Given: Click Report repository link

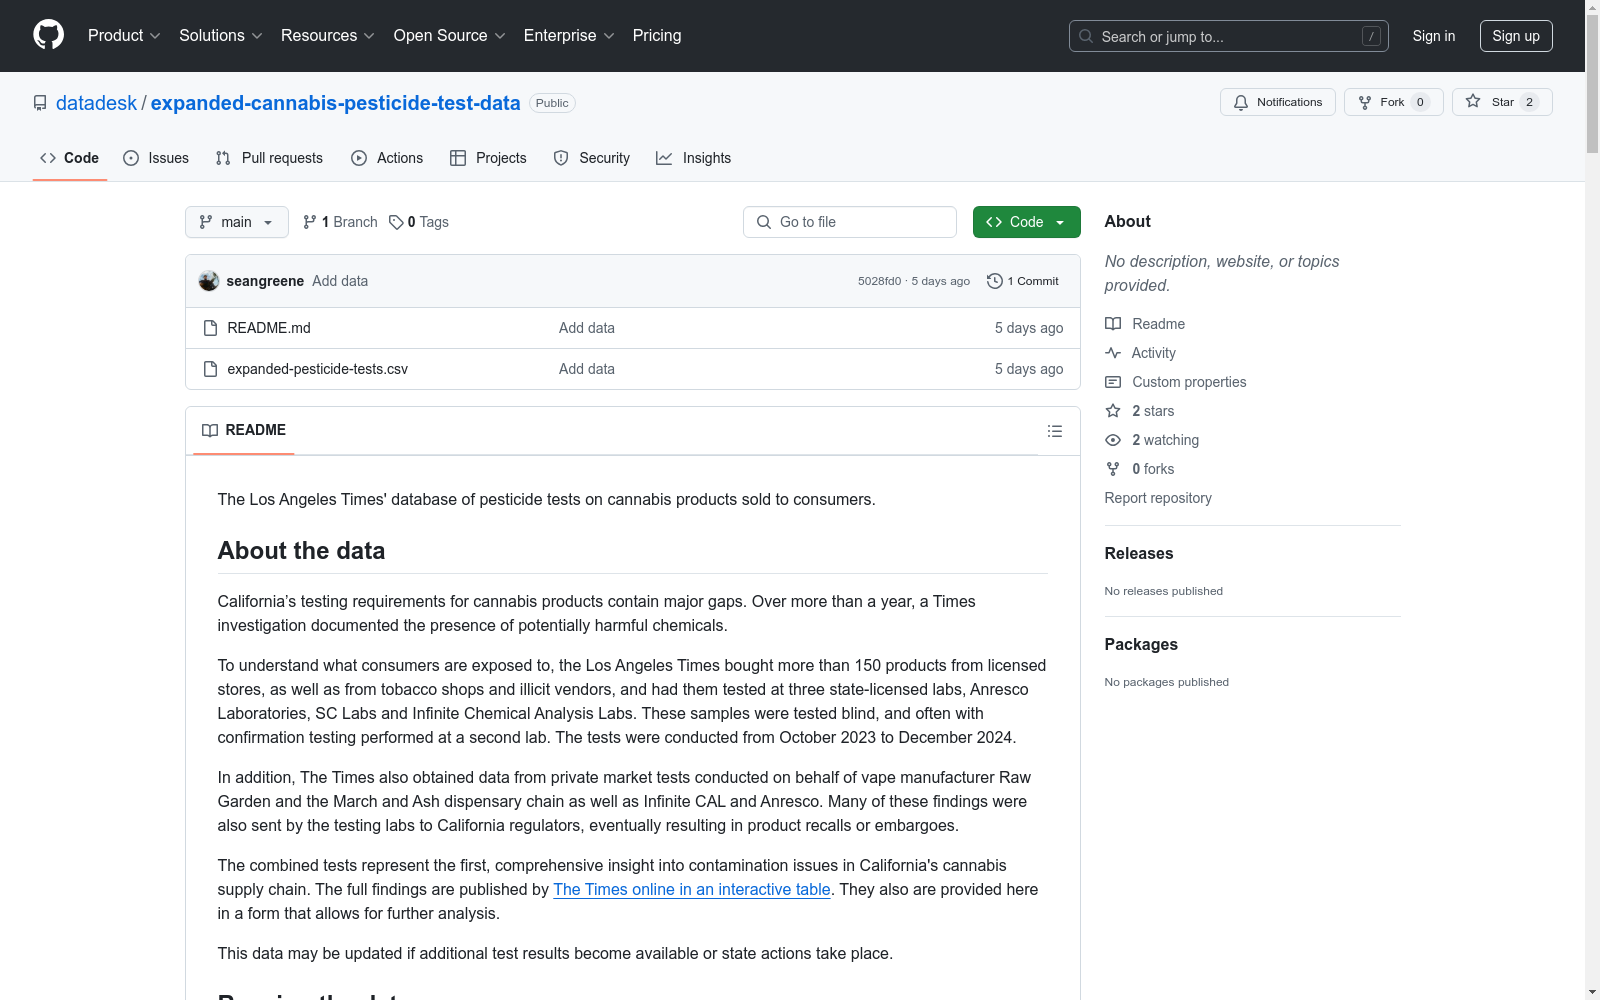Looking at the screenshot, I should (1158, 498).
